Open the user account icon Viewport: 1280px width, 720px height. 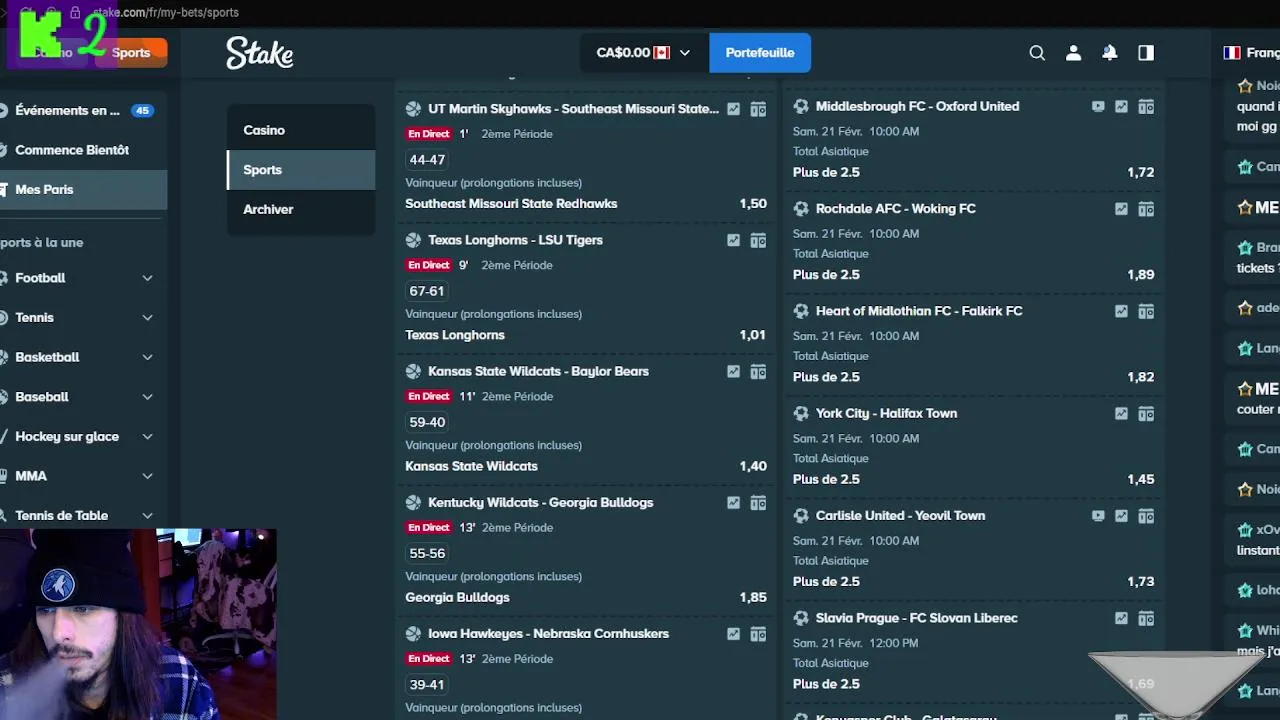point(1073,53)
